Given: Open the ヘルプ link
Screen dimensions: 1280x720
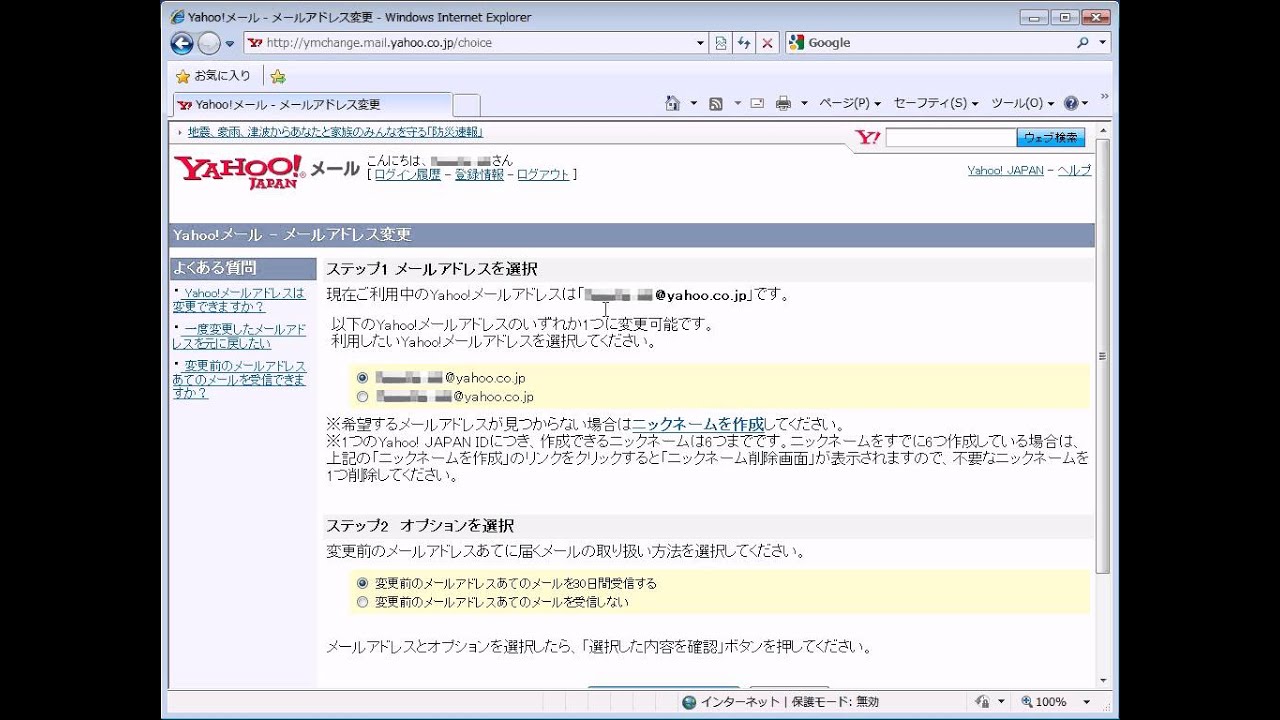Looking at the screenshot, I should [x=1074, y=171].
